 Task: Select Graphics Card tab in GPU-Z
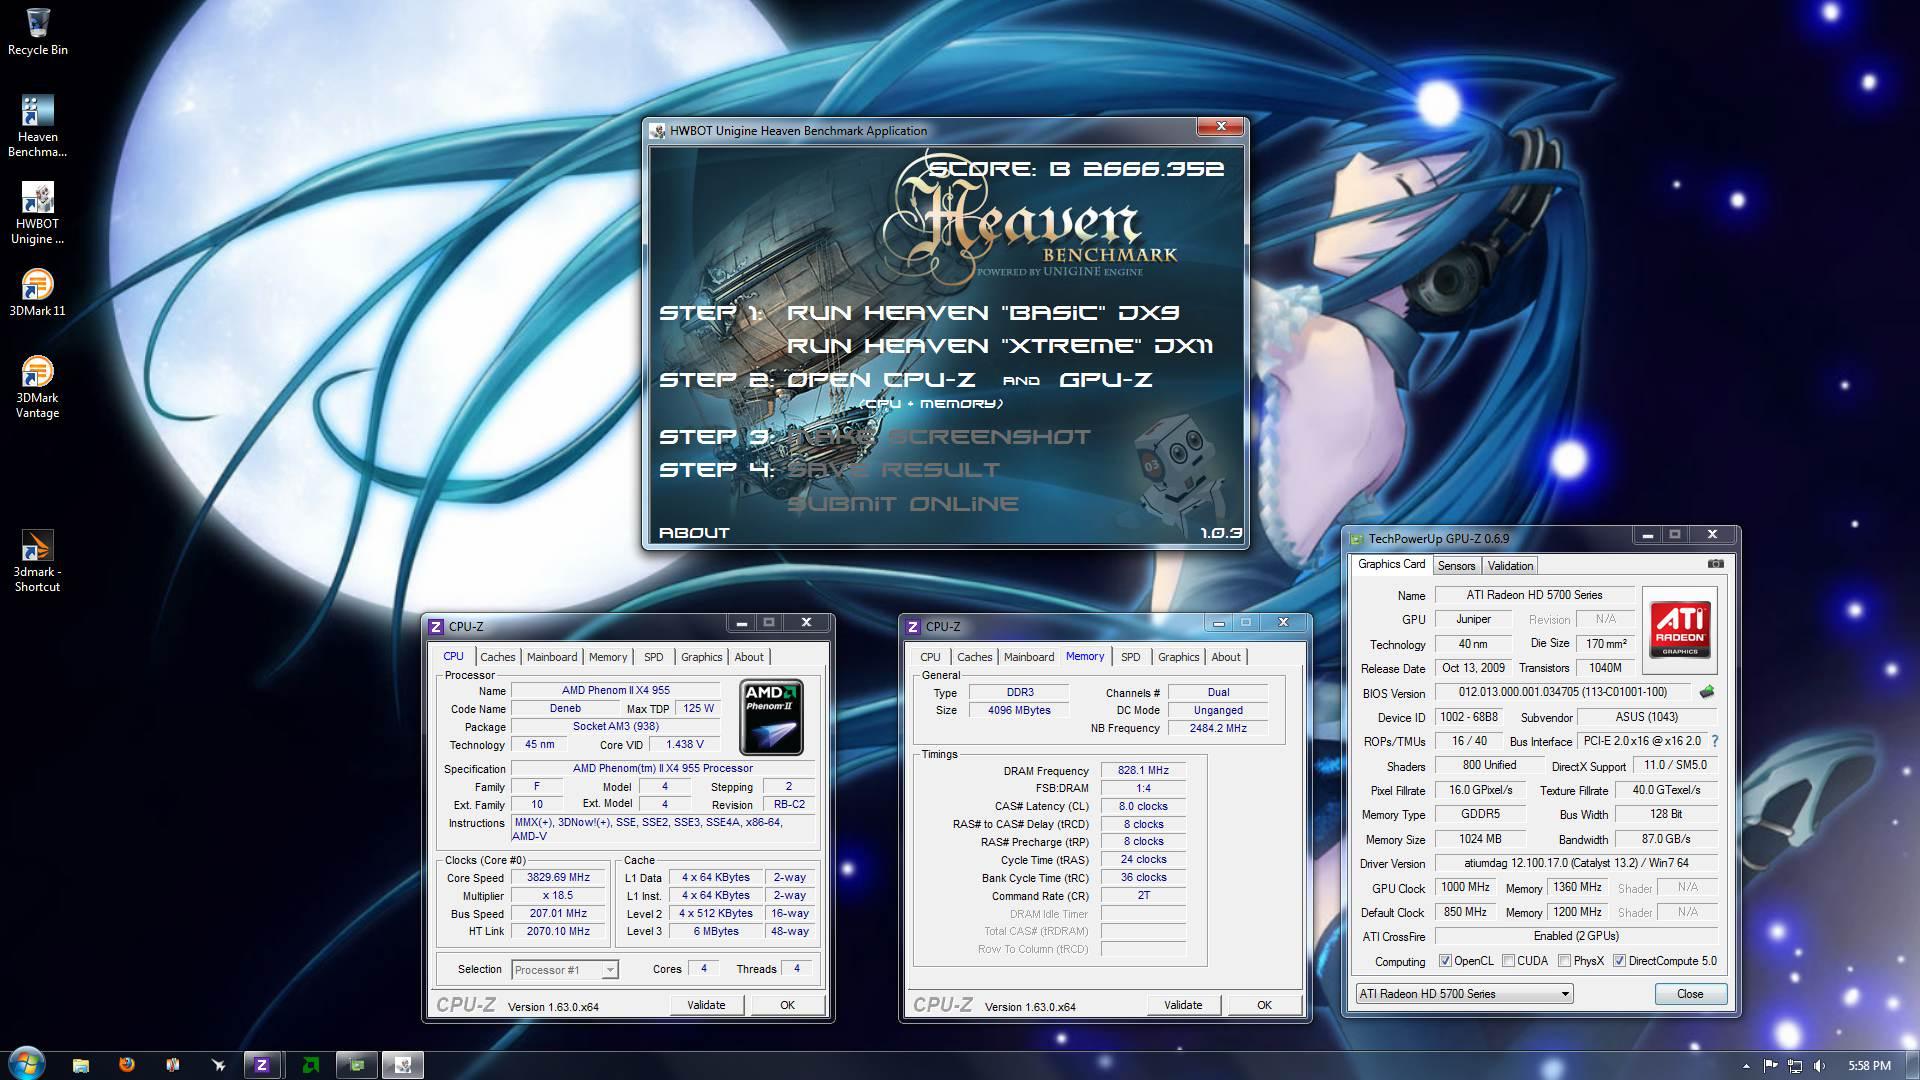click(1391, 564)
